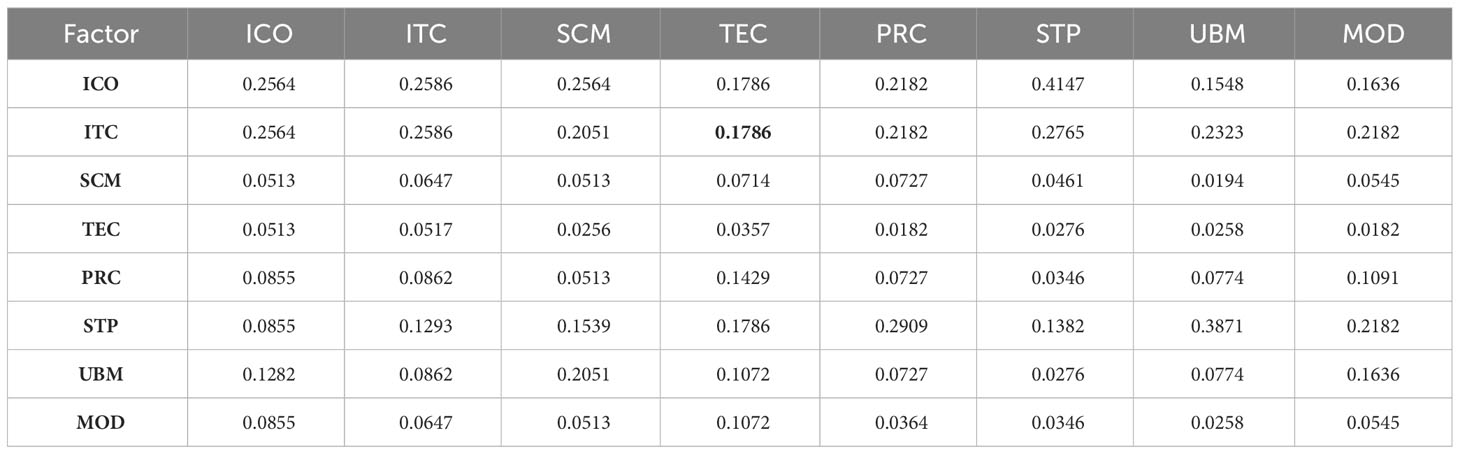Click the Factor column header

click(x=100, y=34)
